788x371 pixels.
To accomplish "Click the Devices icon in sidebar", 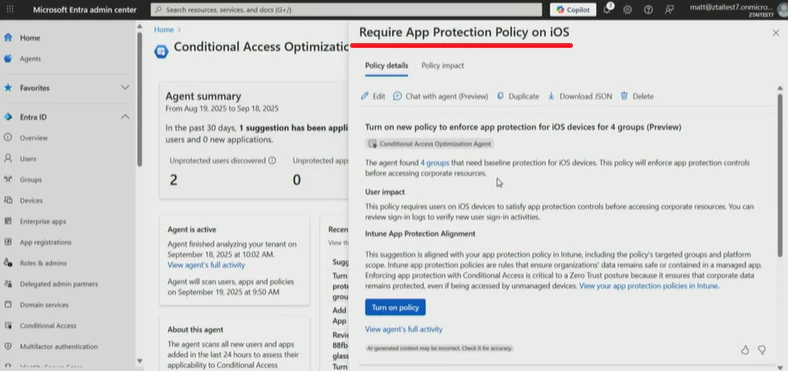I will pos(8,201).
